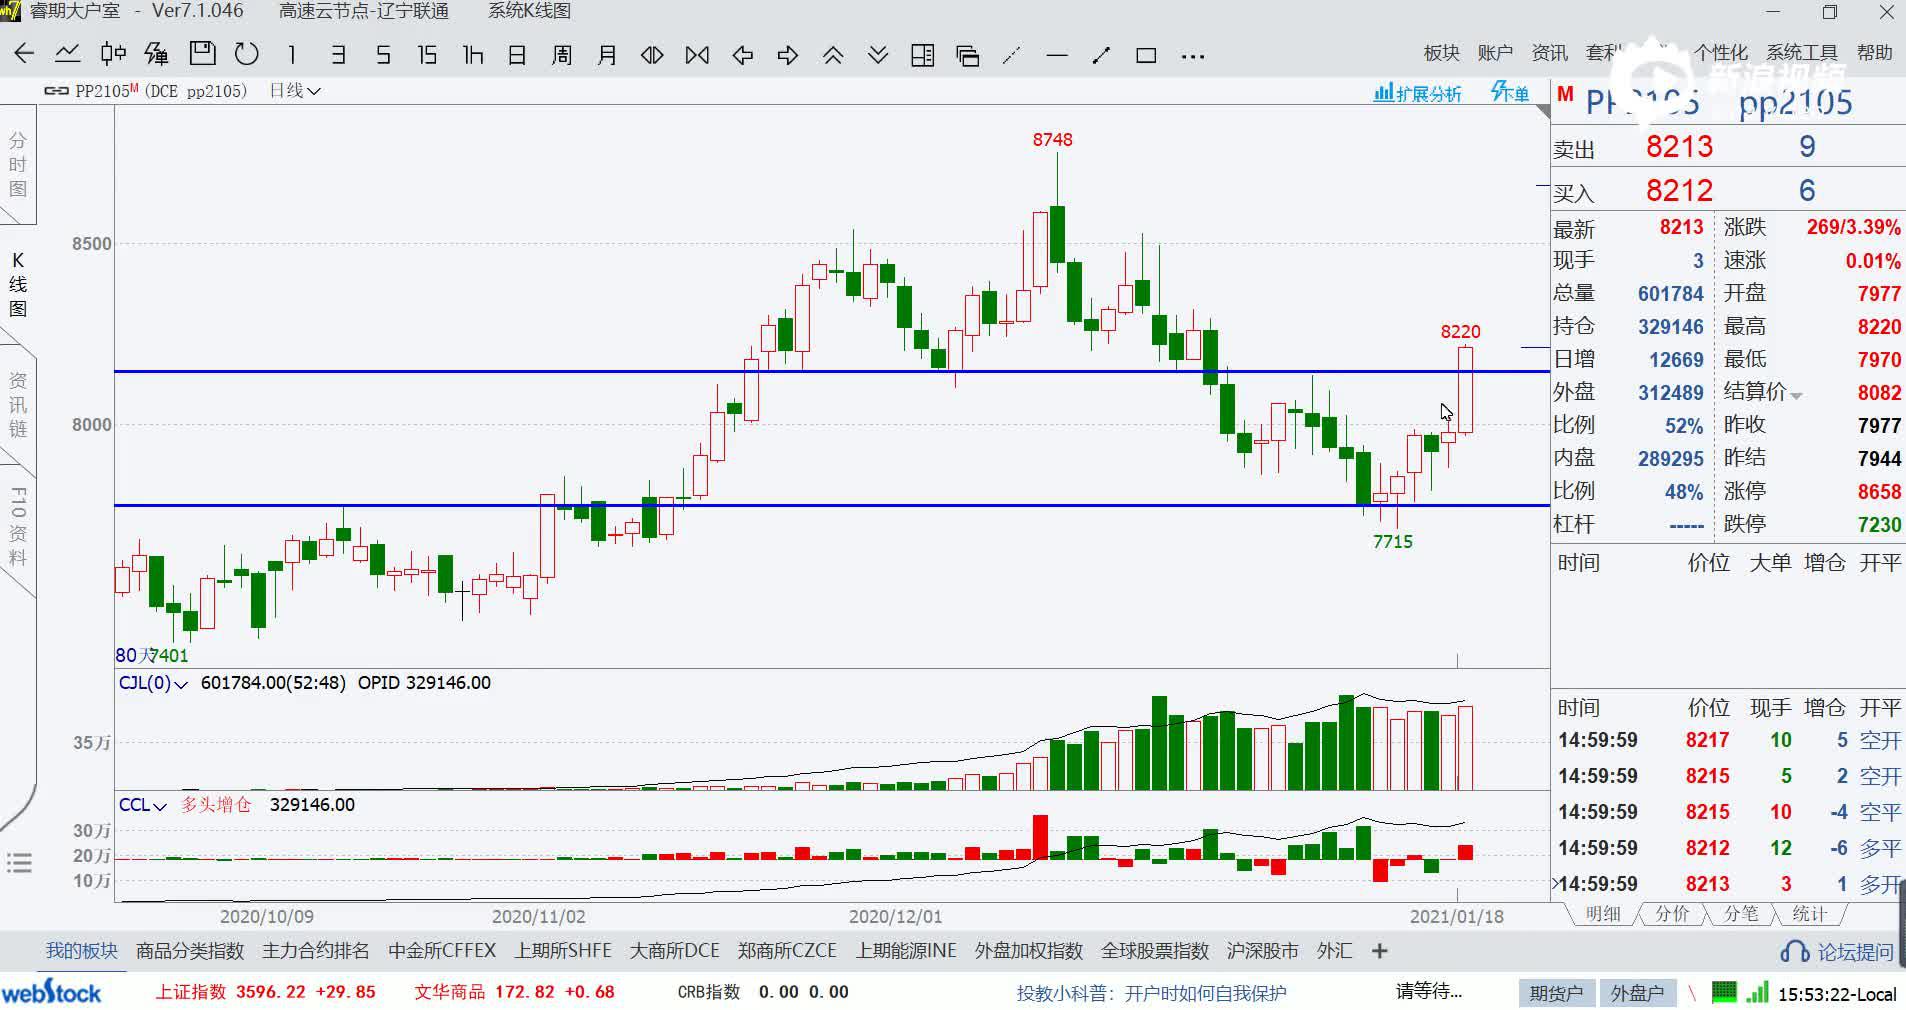Select the trend line segment tool
Screen dimensions: 1906x1010
pos(1102,55)
